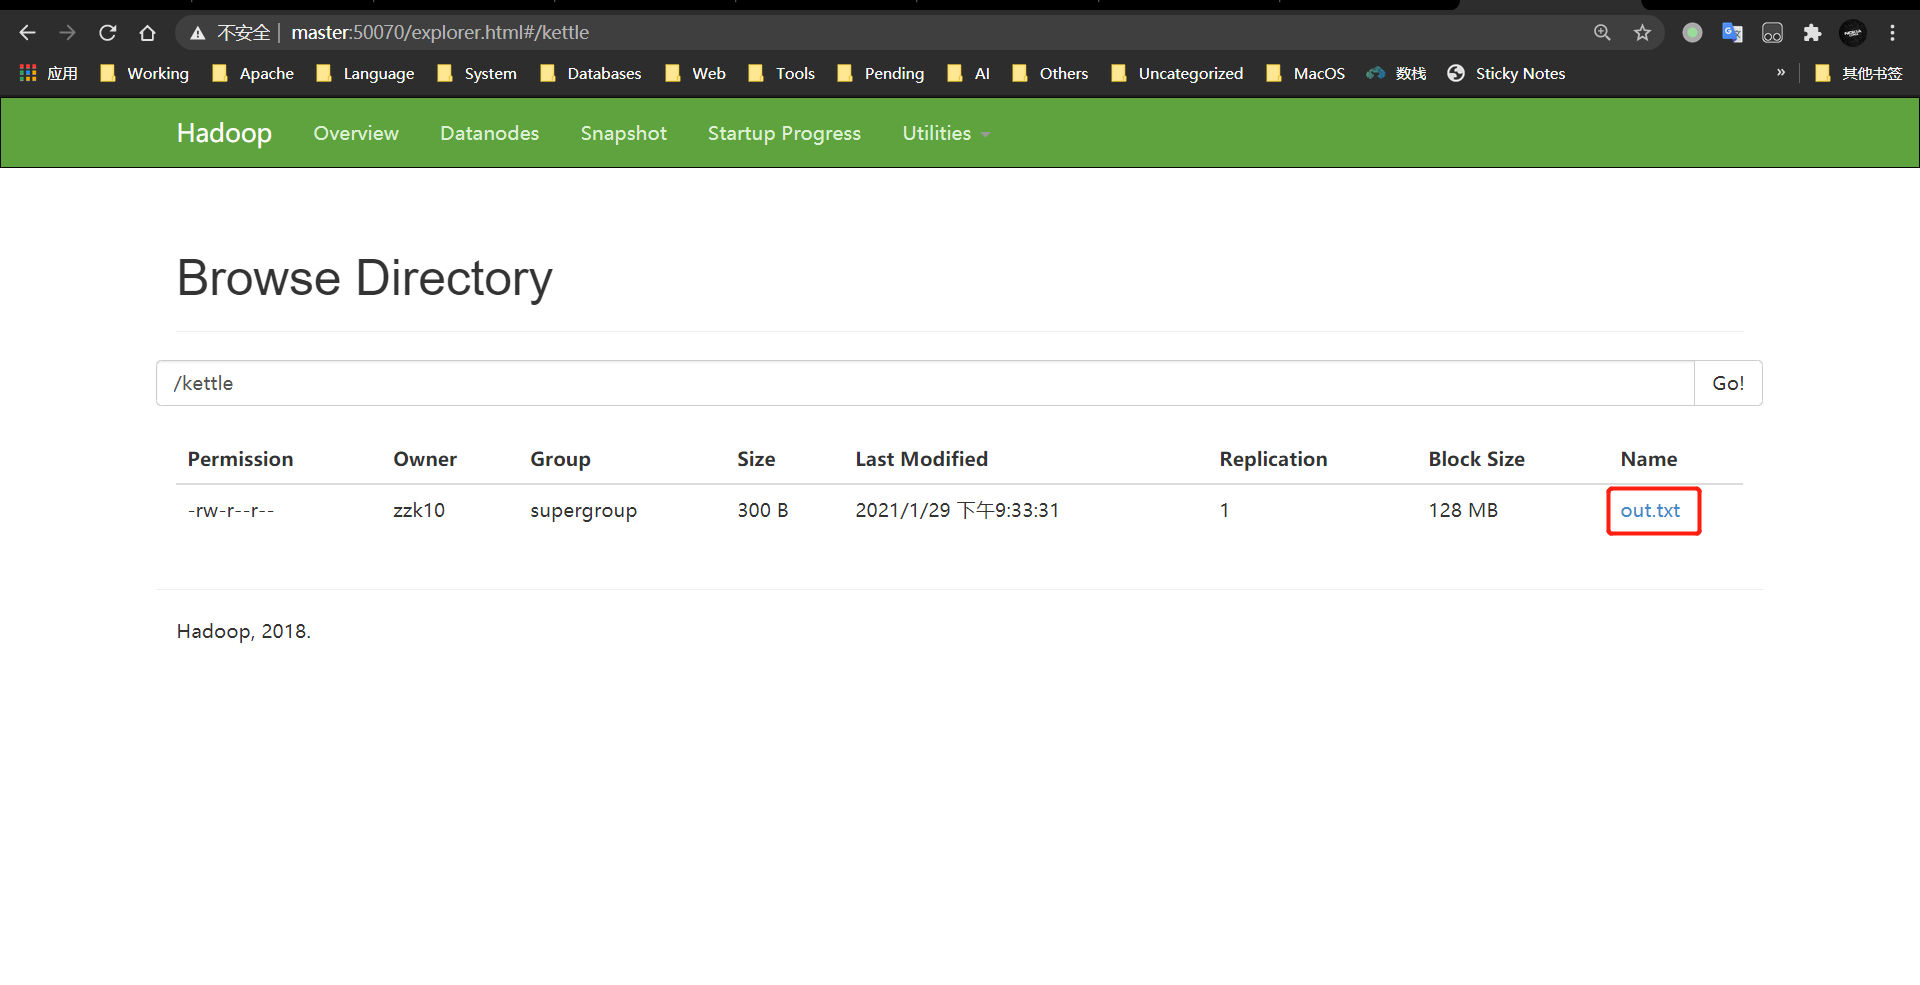Go to the browser home page
The width and height of the screenshot is (1920, 985).
click(148, 33)
